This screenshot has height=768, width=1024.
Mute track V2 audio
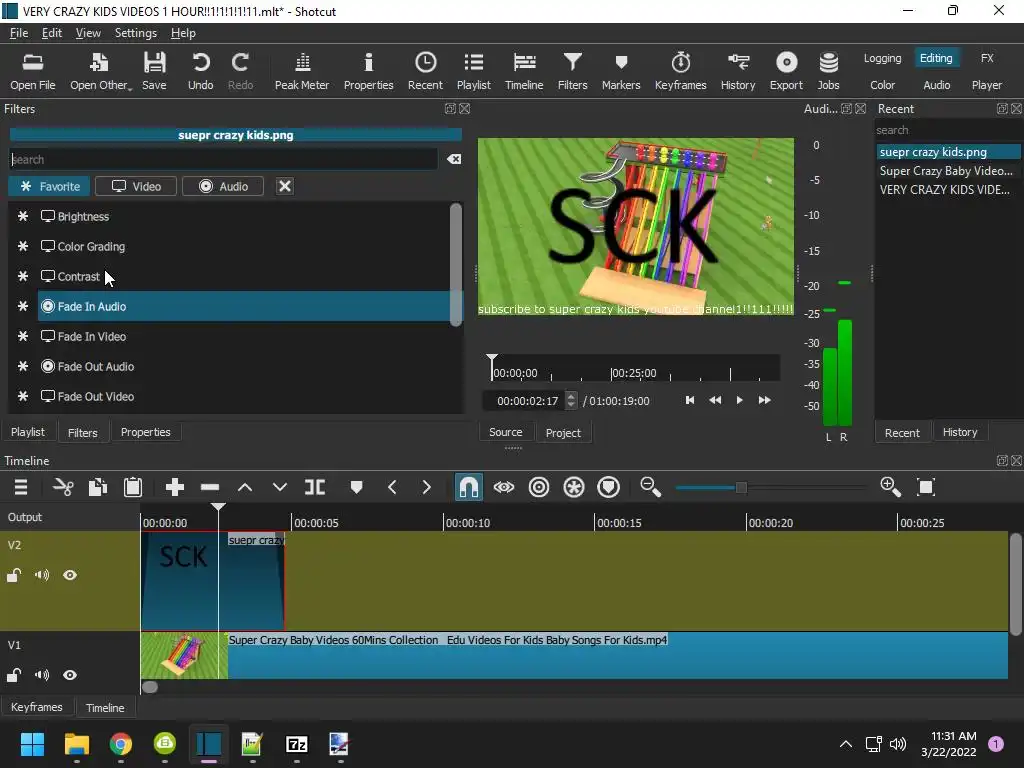pyautogui.click(x=42, y=575)
